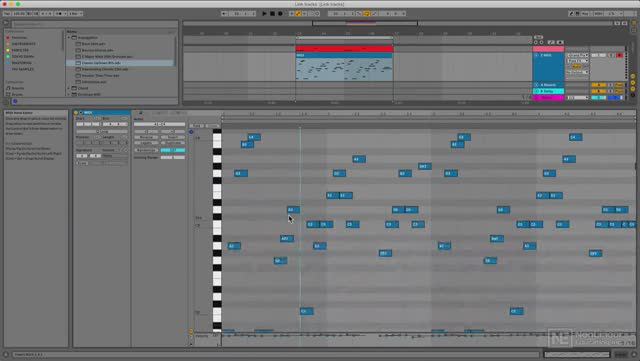Expand the Chord folder

pyautogui.click(x=69, y=88)
